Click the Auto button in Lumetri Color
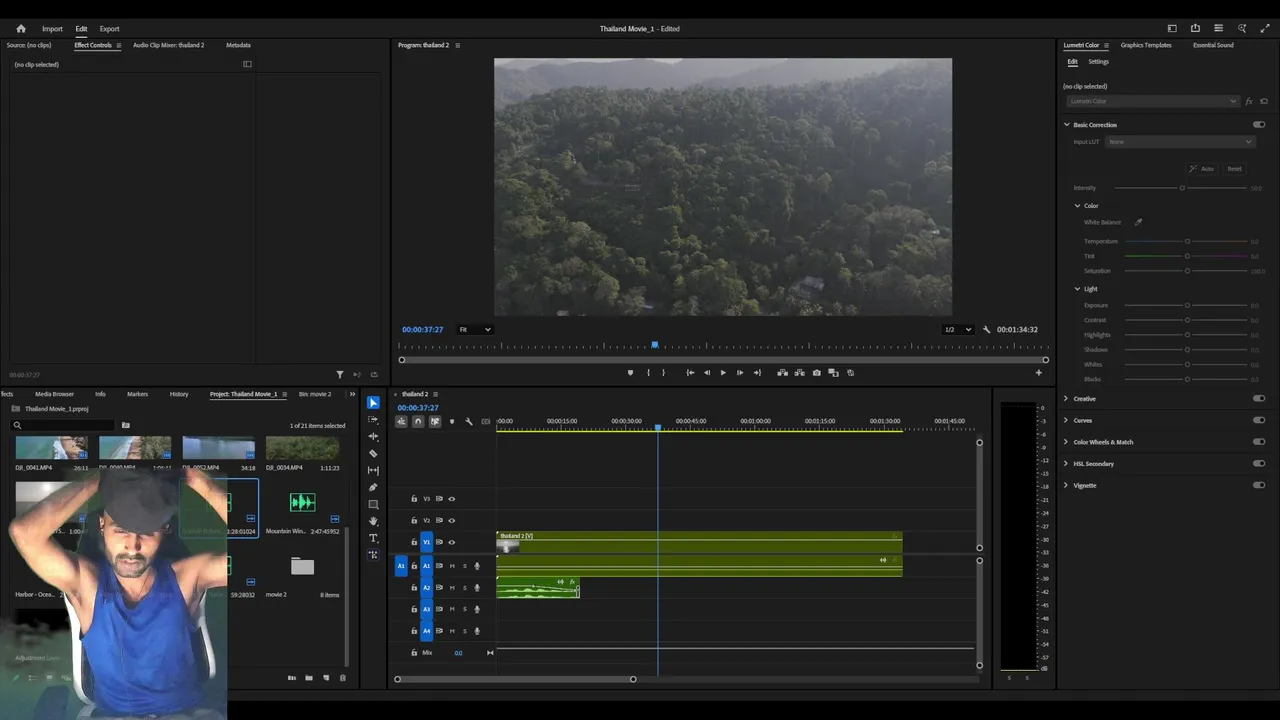This screenshot has height=720, width=1280. (x=1202, y=169)
